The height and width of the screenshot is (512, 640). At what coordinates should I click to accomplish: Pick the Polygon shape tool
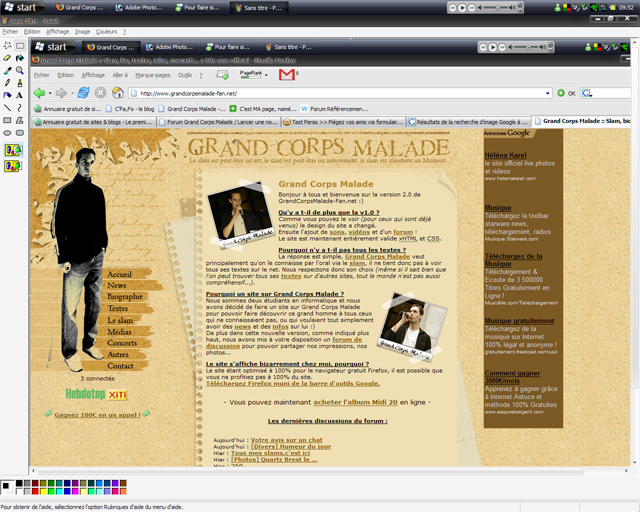(20, 120)
